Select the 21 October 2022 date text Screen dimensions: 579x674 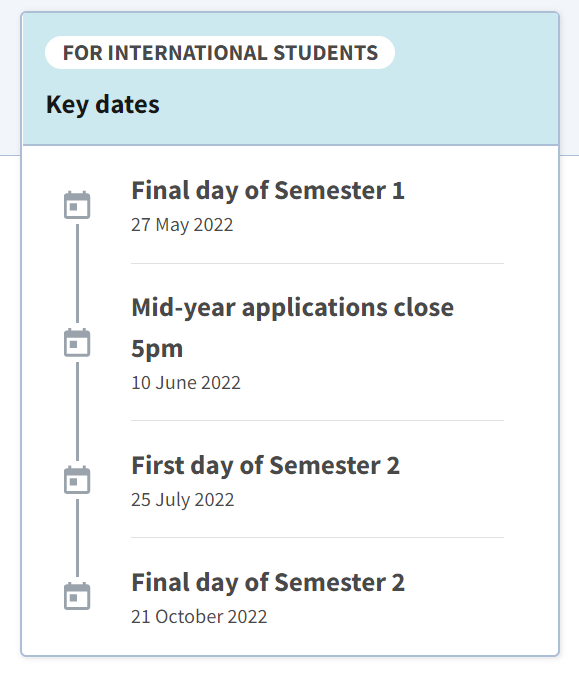[x=199, y=616]
